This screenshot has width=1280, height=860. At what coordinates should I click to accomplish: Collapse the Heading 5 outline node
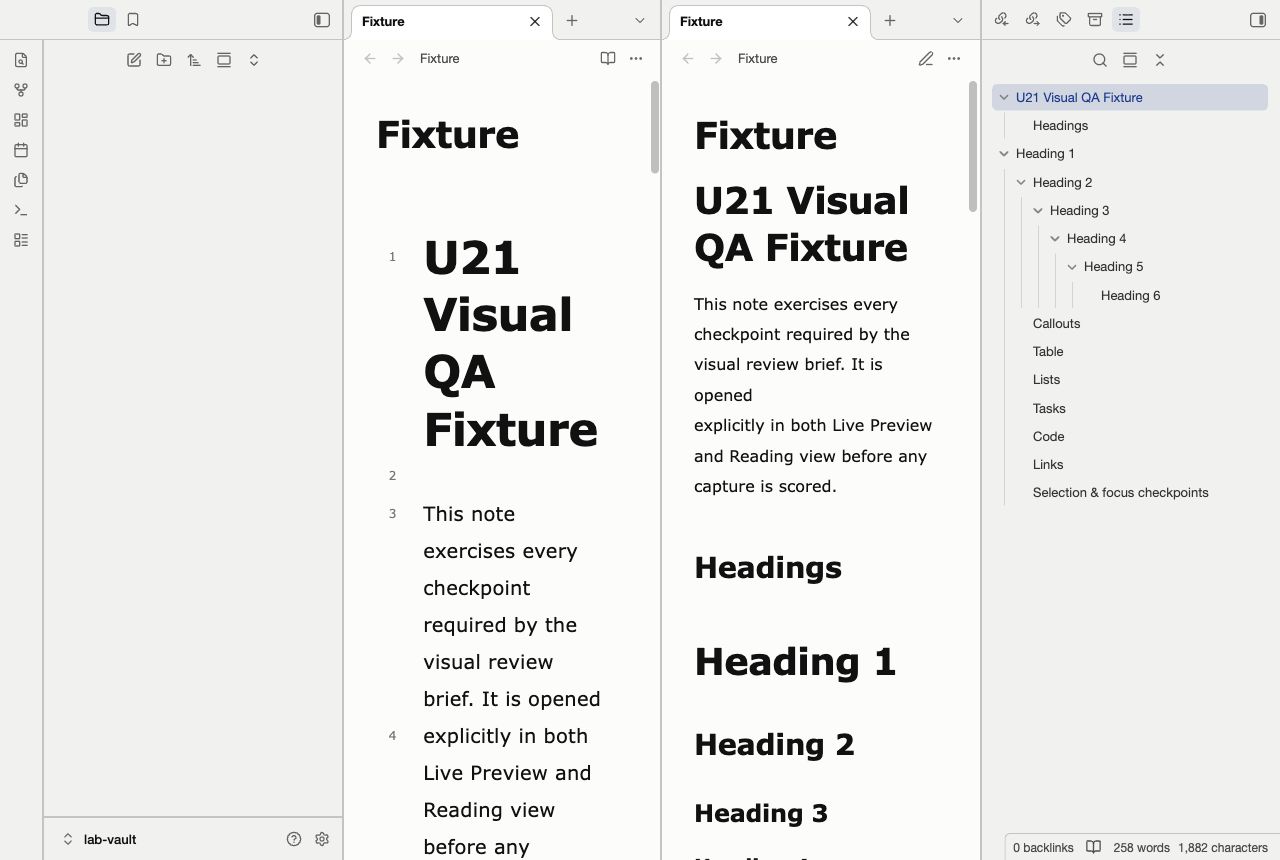(x=1072, y=267)
